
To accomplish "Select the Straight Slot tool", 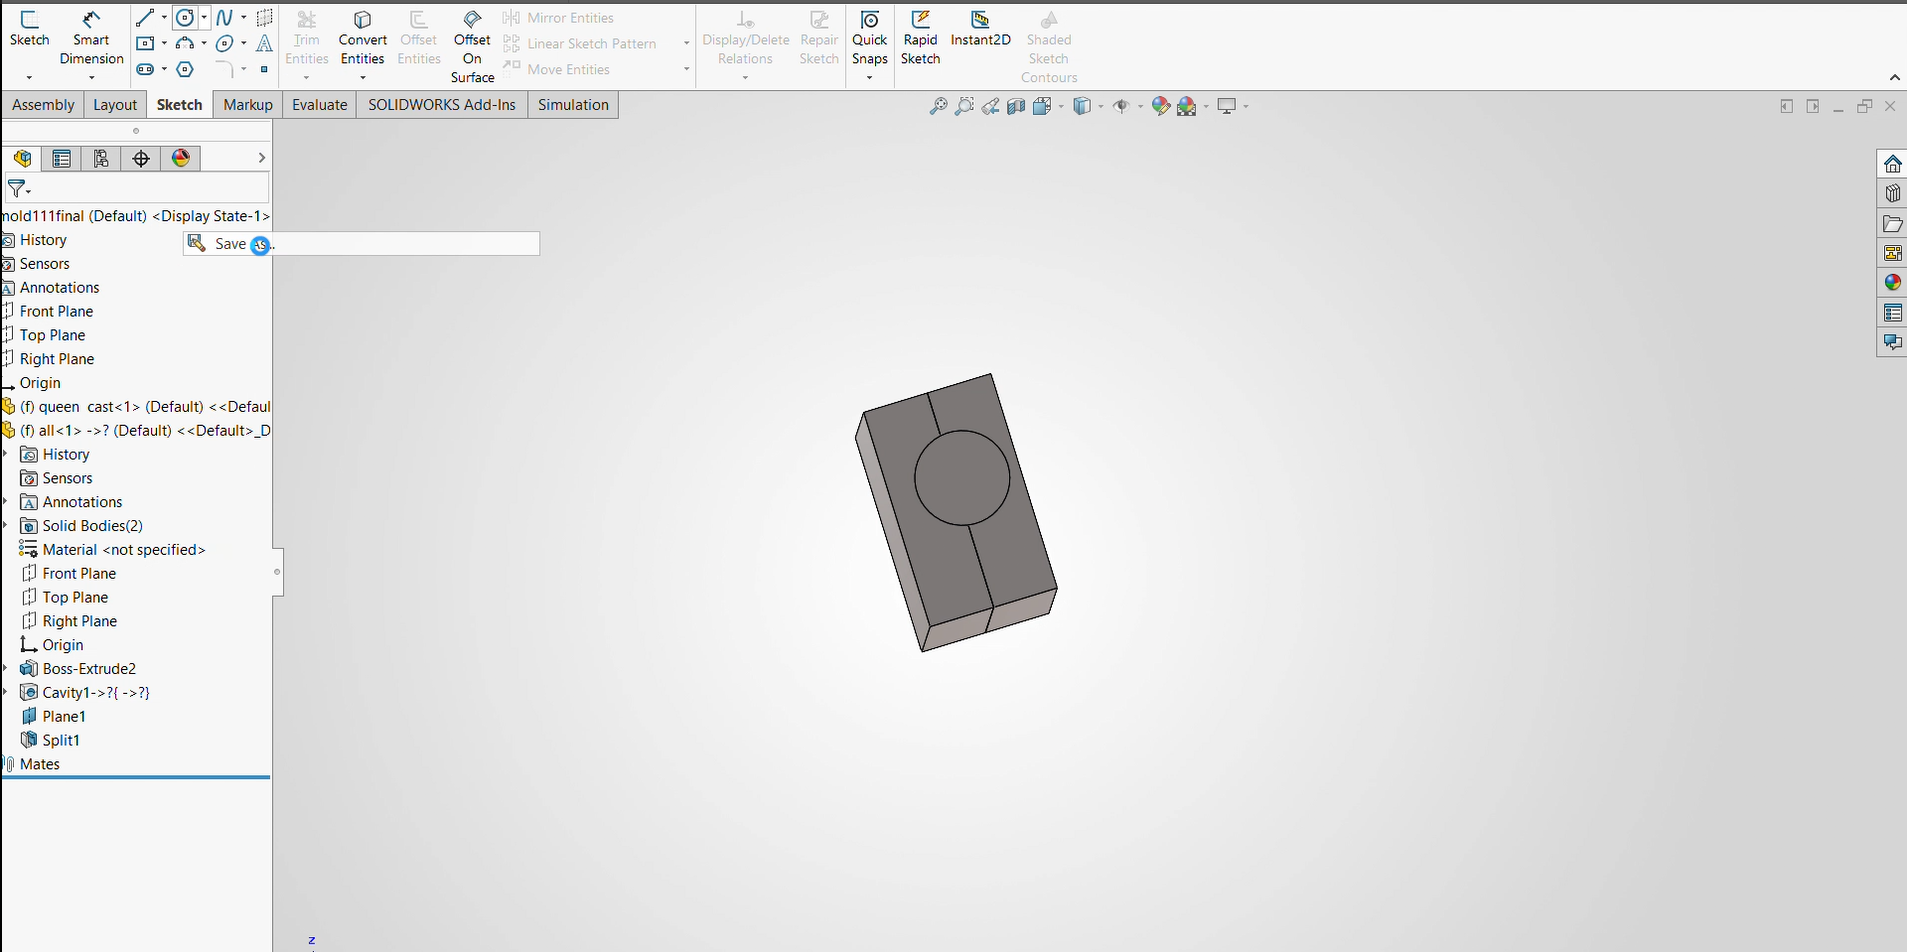I will [145, 69].
